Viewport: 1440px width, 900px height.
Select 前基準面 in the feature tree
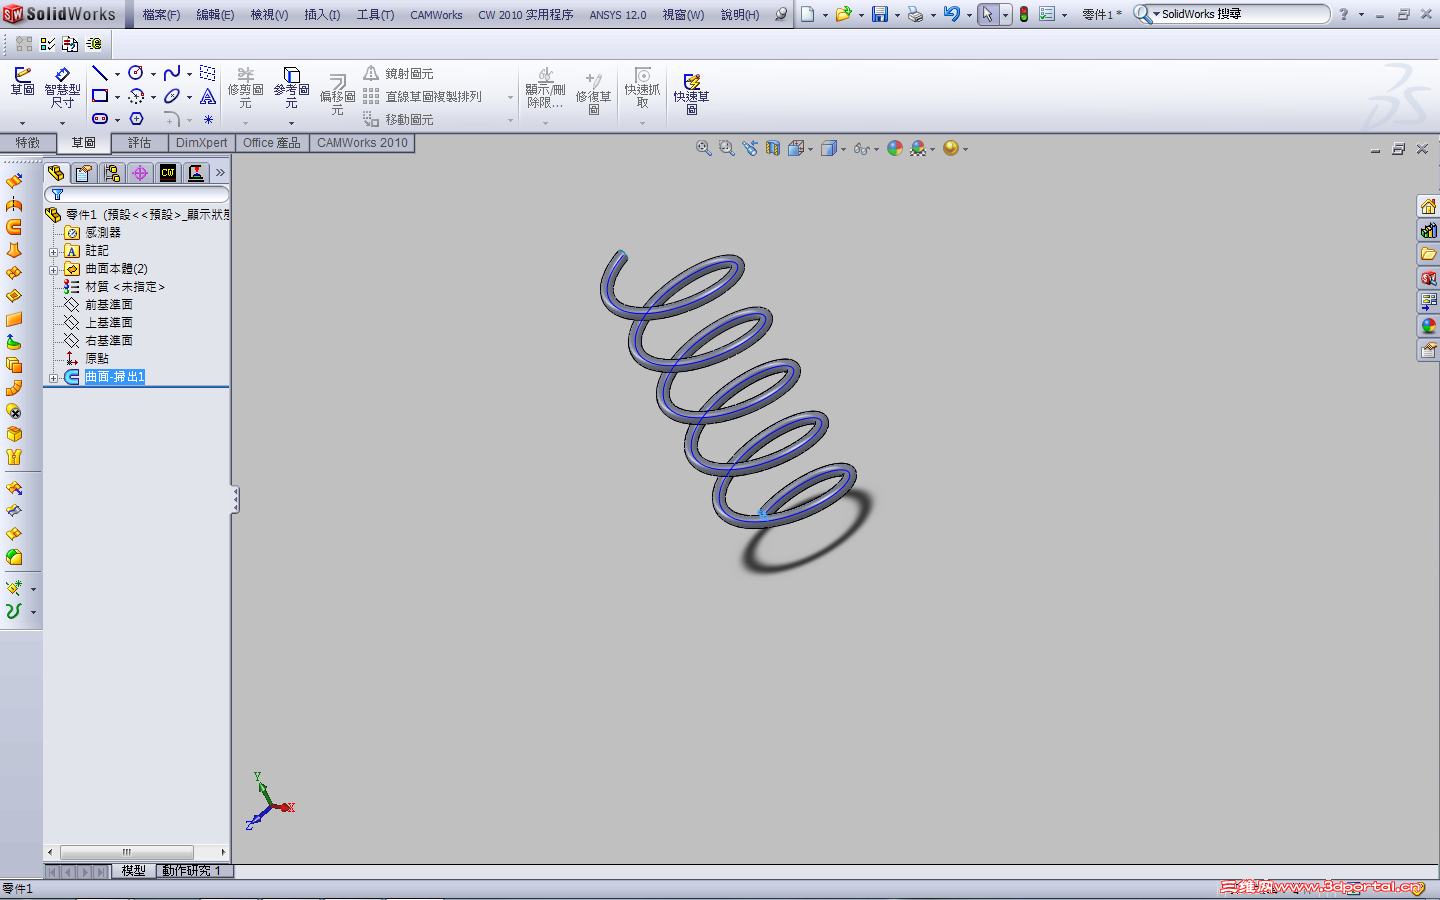(x=108, y=305)
